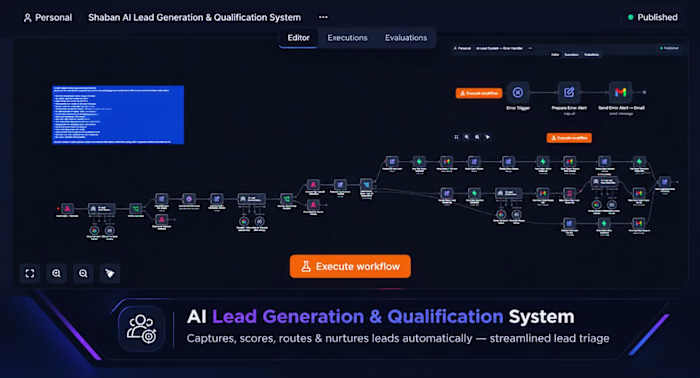Viewport: 700px width, 378px height.
Task: Tidy up nodes on the main canvas
Action: click(x=110, y=273)
